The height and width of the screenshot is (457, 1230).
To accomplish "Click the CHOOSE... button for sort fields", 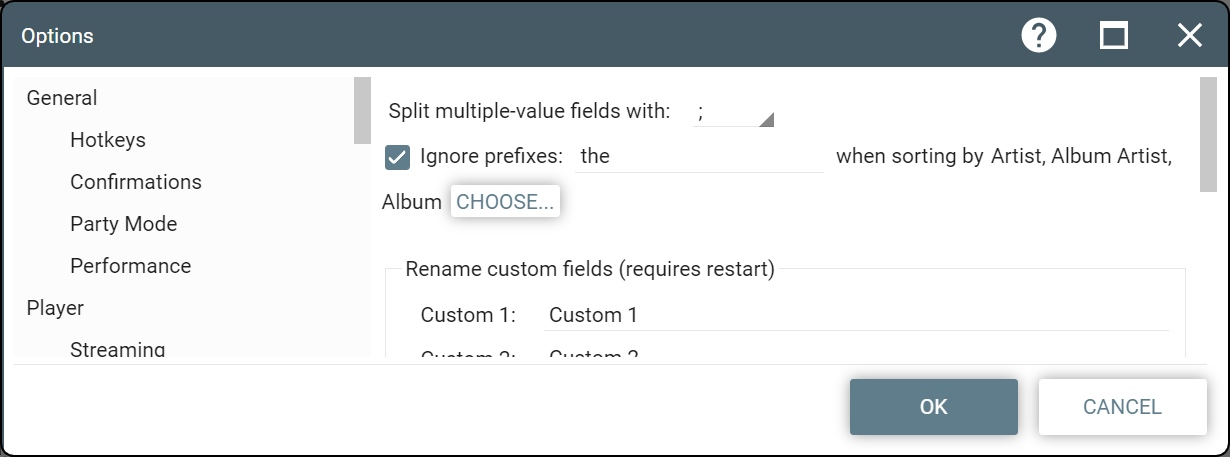I will [505, 202].
